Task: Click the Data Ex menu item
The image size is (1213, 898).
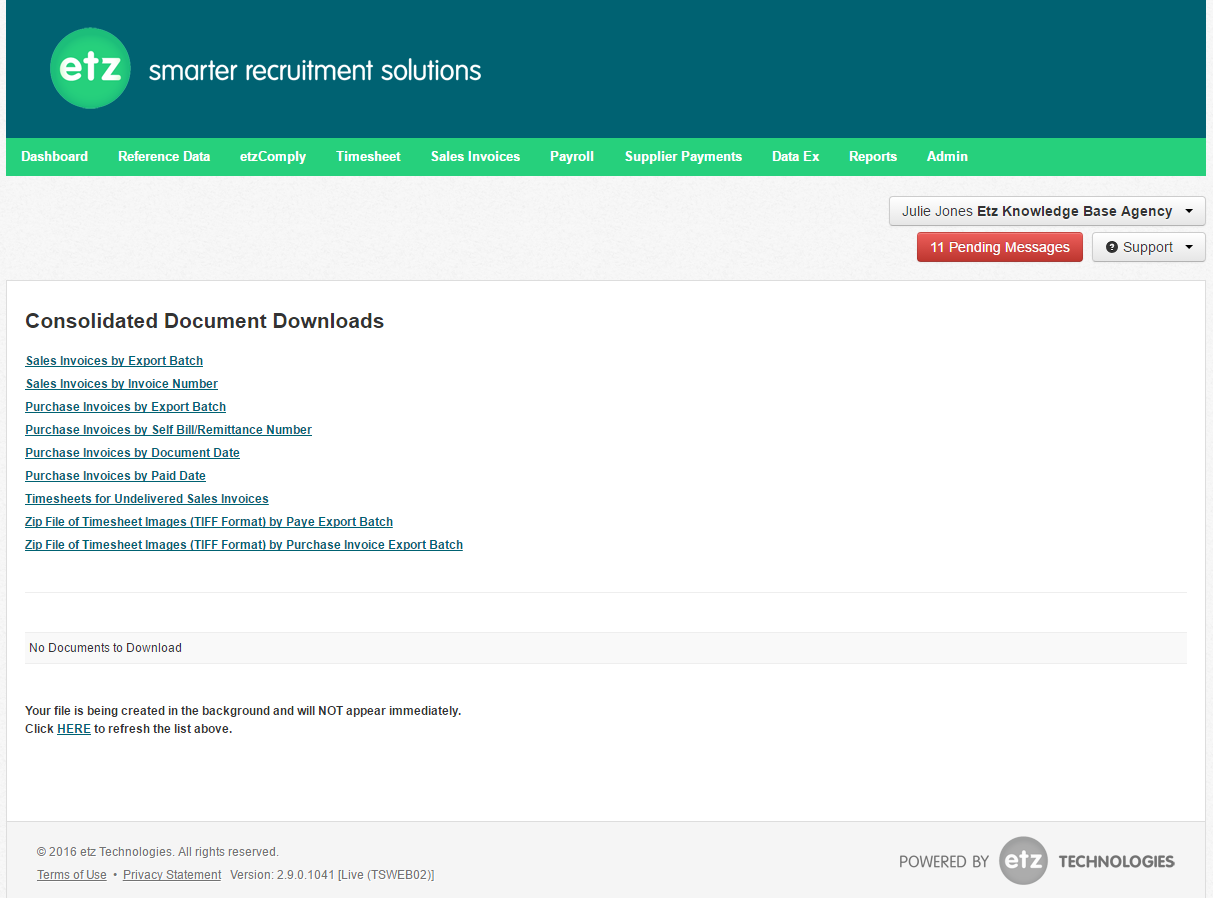Action: [795, 156]
